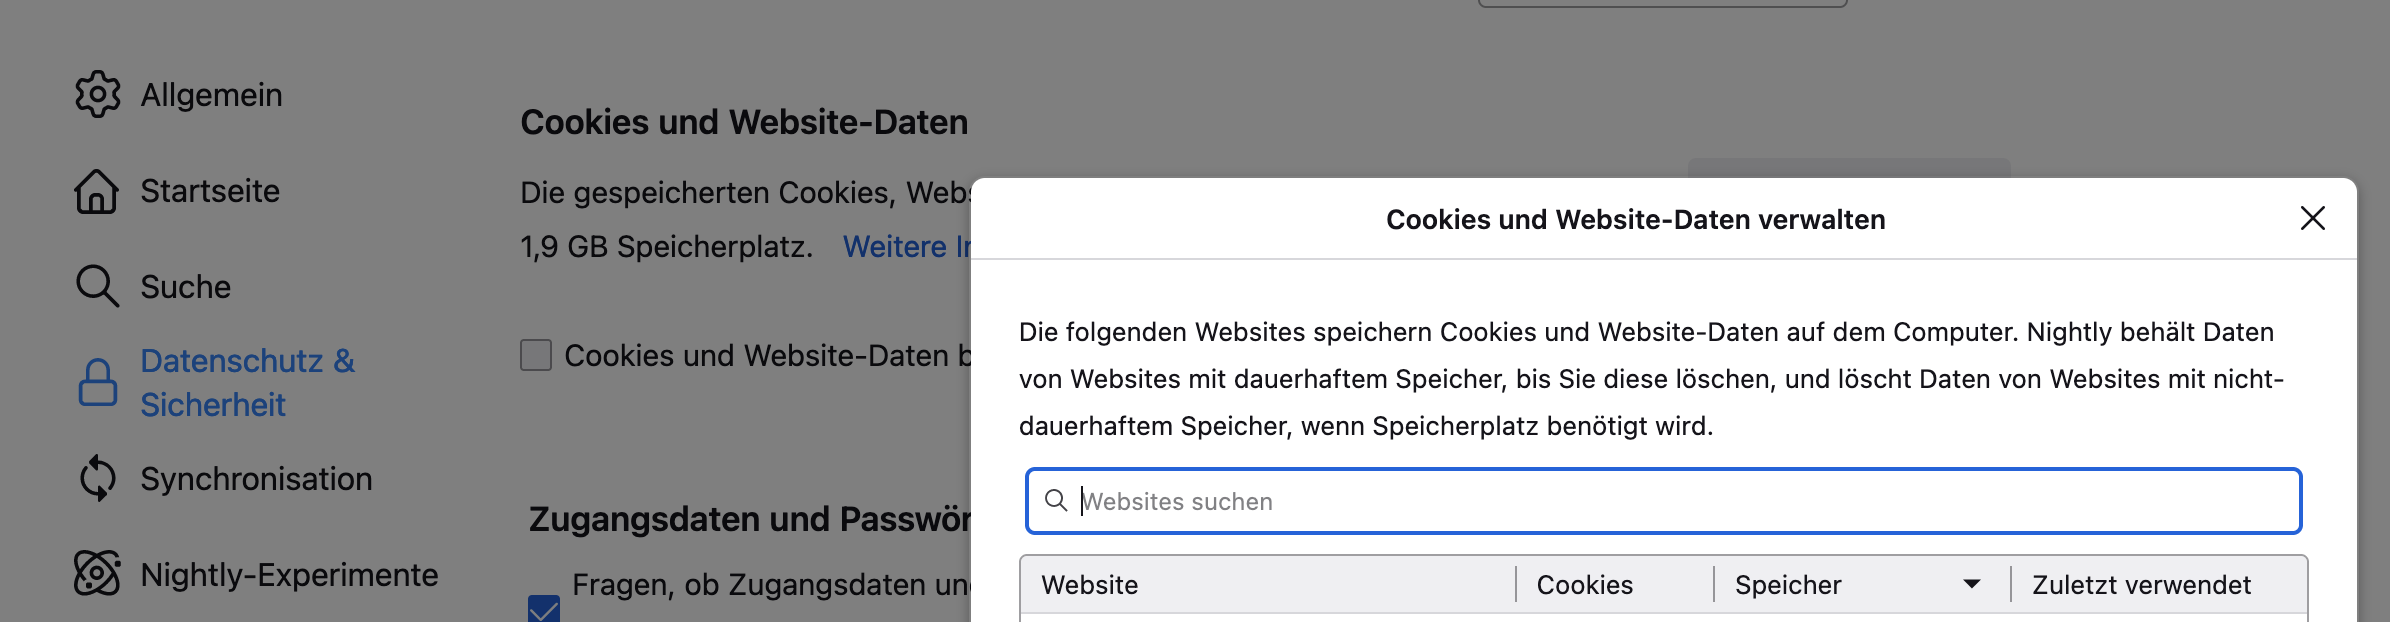Open the Weitere Informationen link
Image resolution: width=2390 pixels, height=622 pixels.
pos(906,246)
